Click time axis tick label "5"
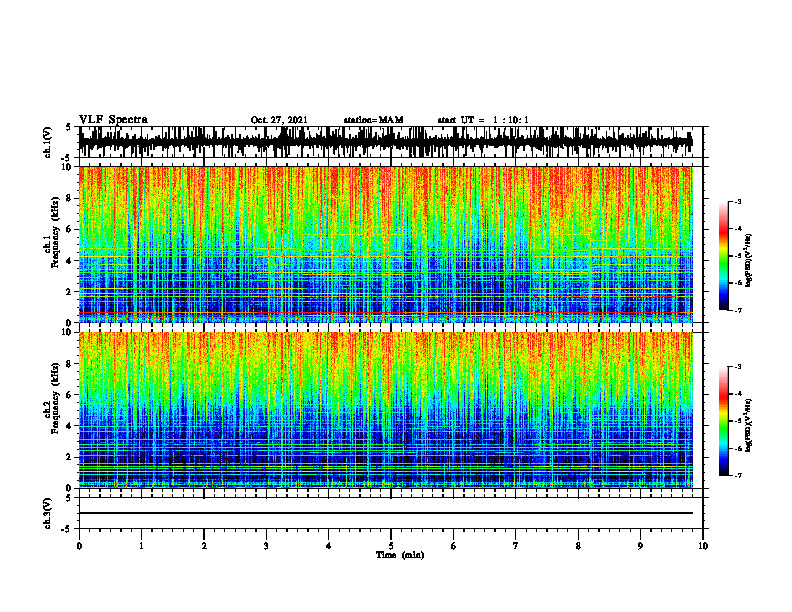The height and width of the screenshot is (612, 792). pos(391,546)
